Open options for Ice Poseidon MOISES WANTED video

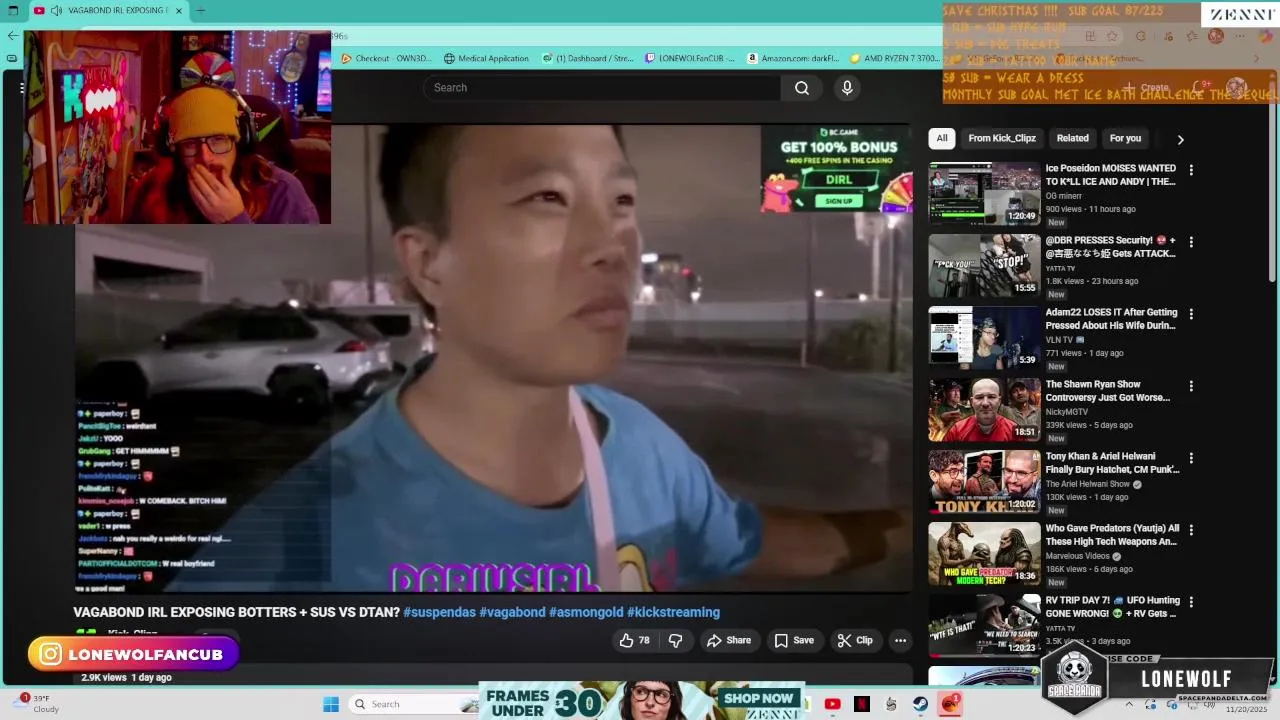1191,170
